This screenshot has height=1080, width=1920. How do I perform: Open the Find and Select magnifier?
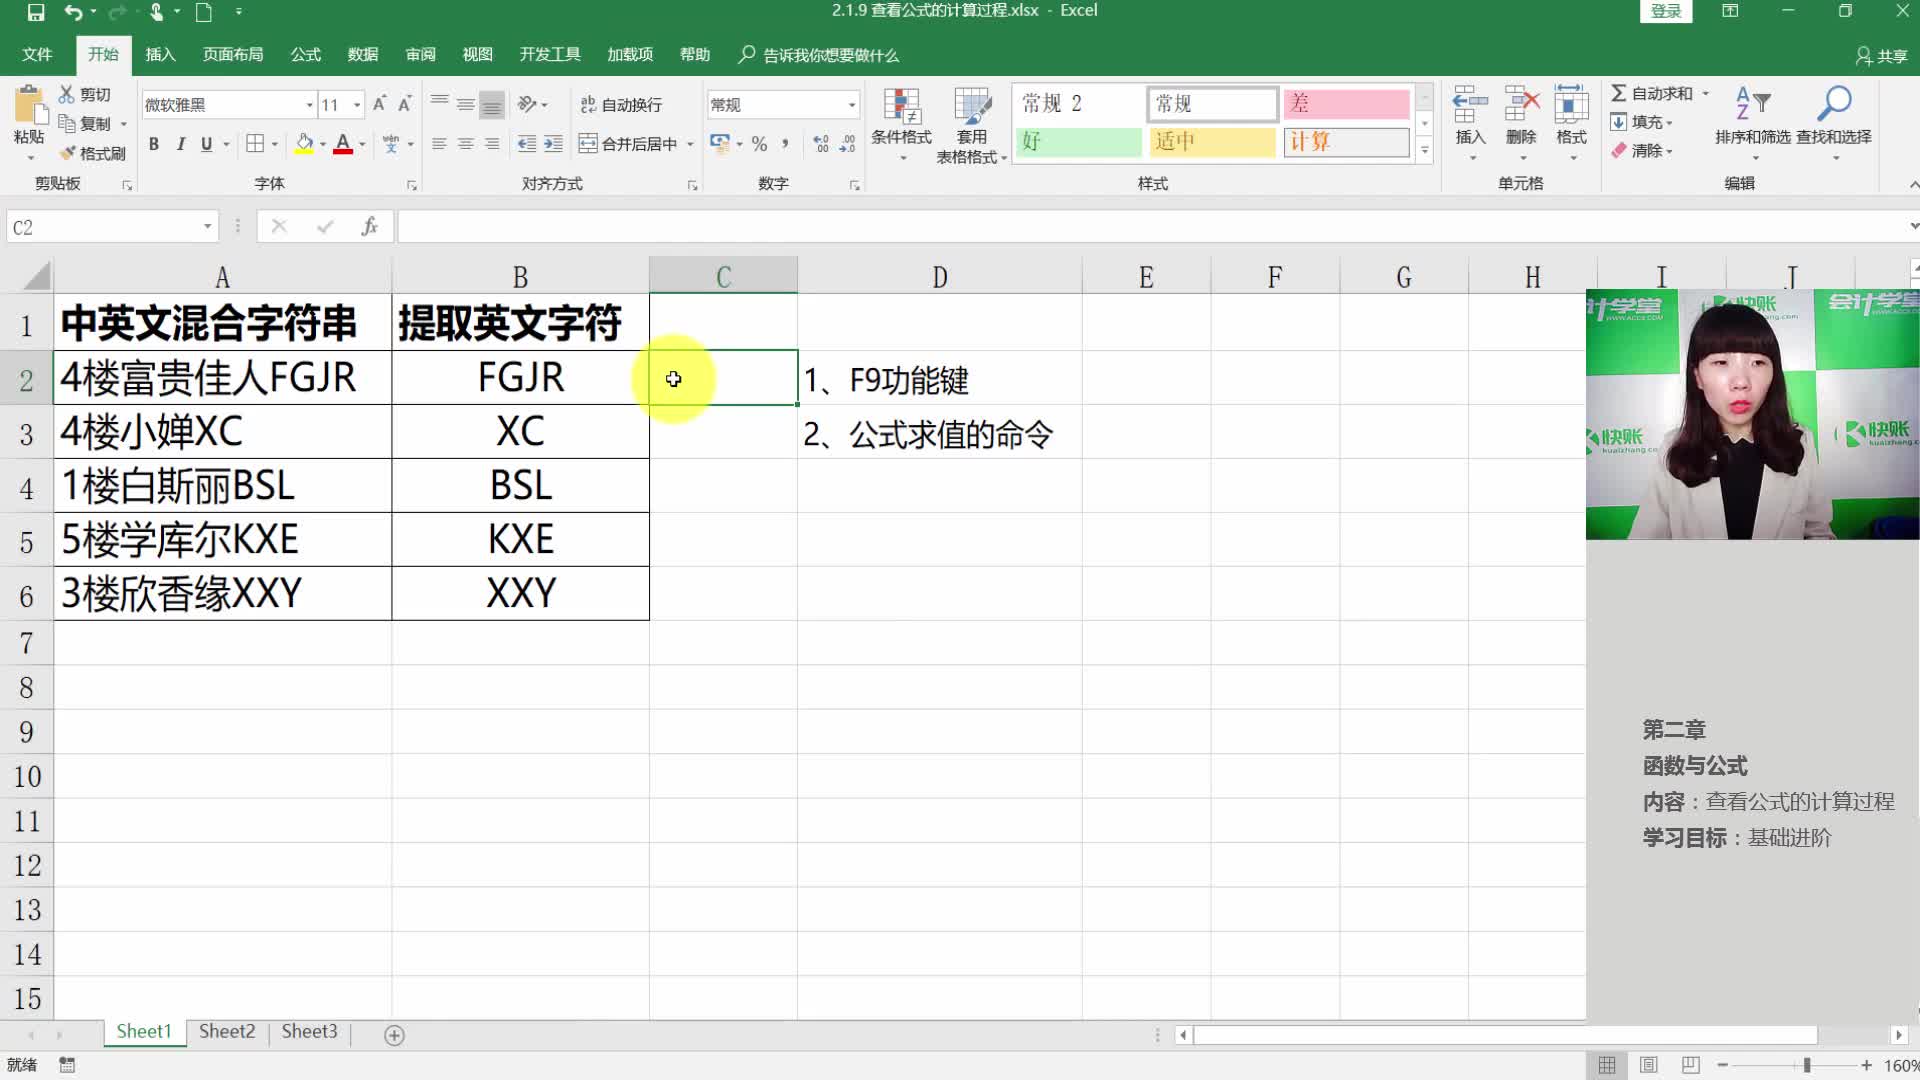tap(1833, 104)
